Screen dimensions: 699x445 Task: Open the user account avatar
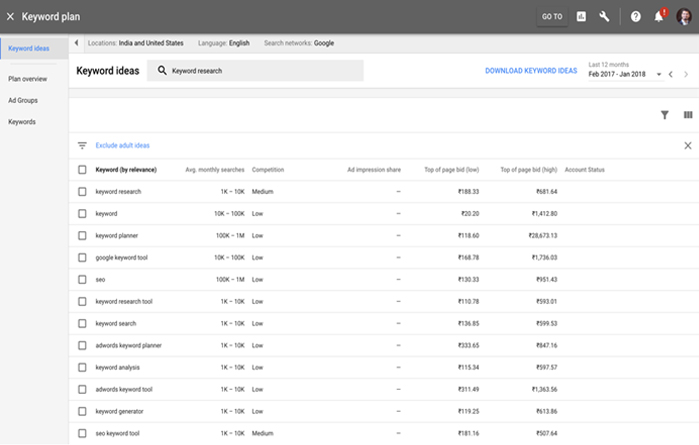[x=684, y=17]
